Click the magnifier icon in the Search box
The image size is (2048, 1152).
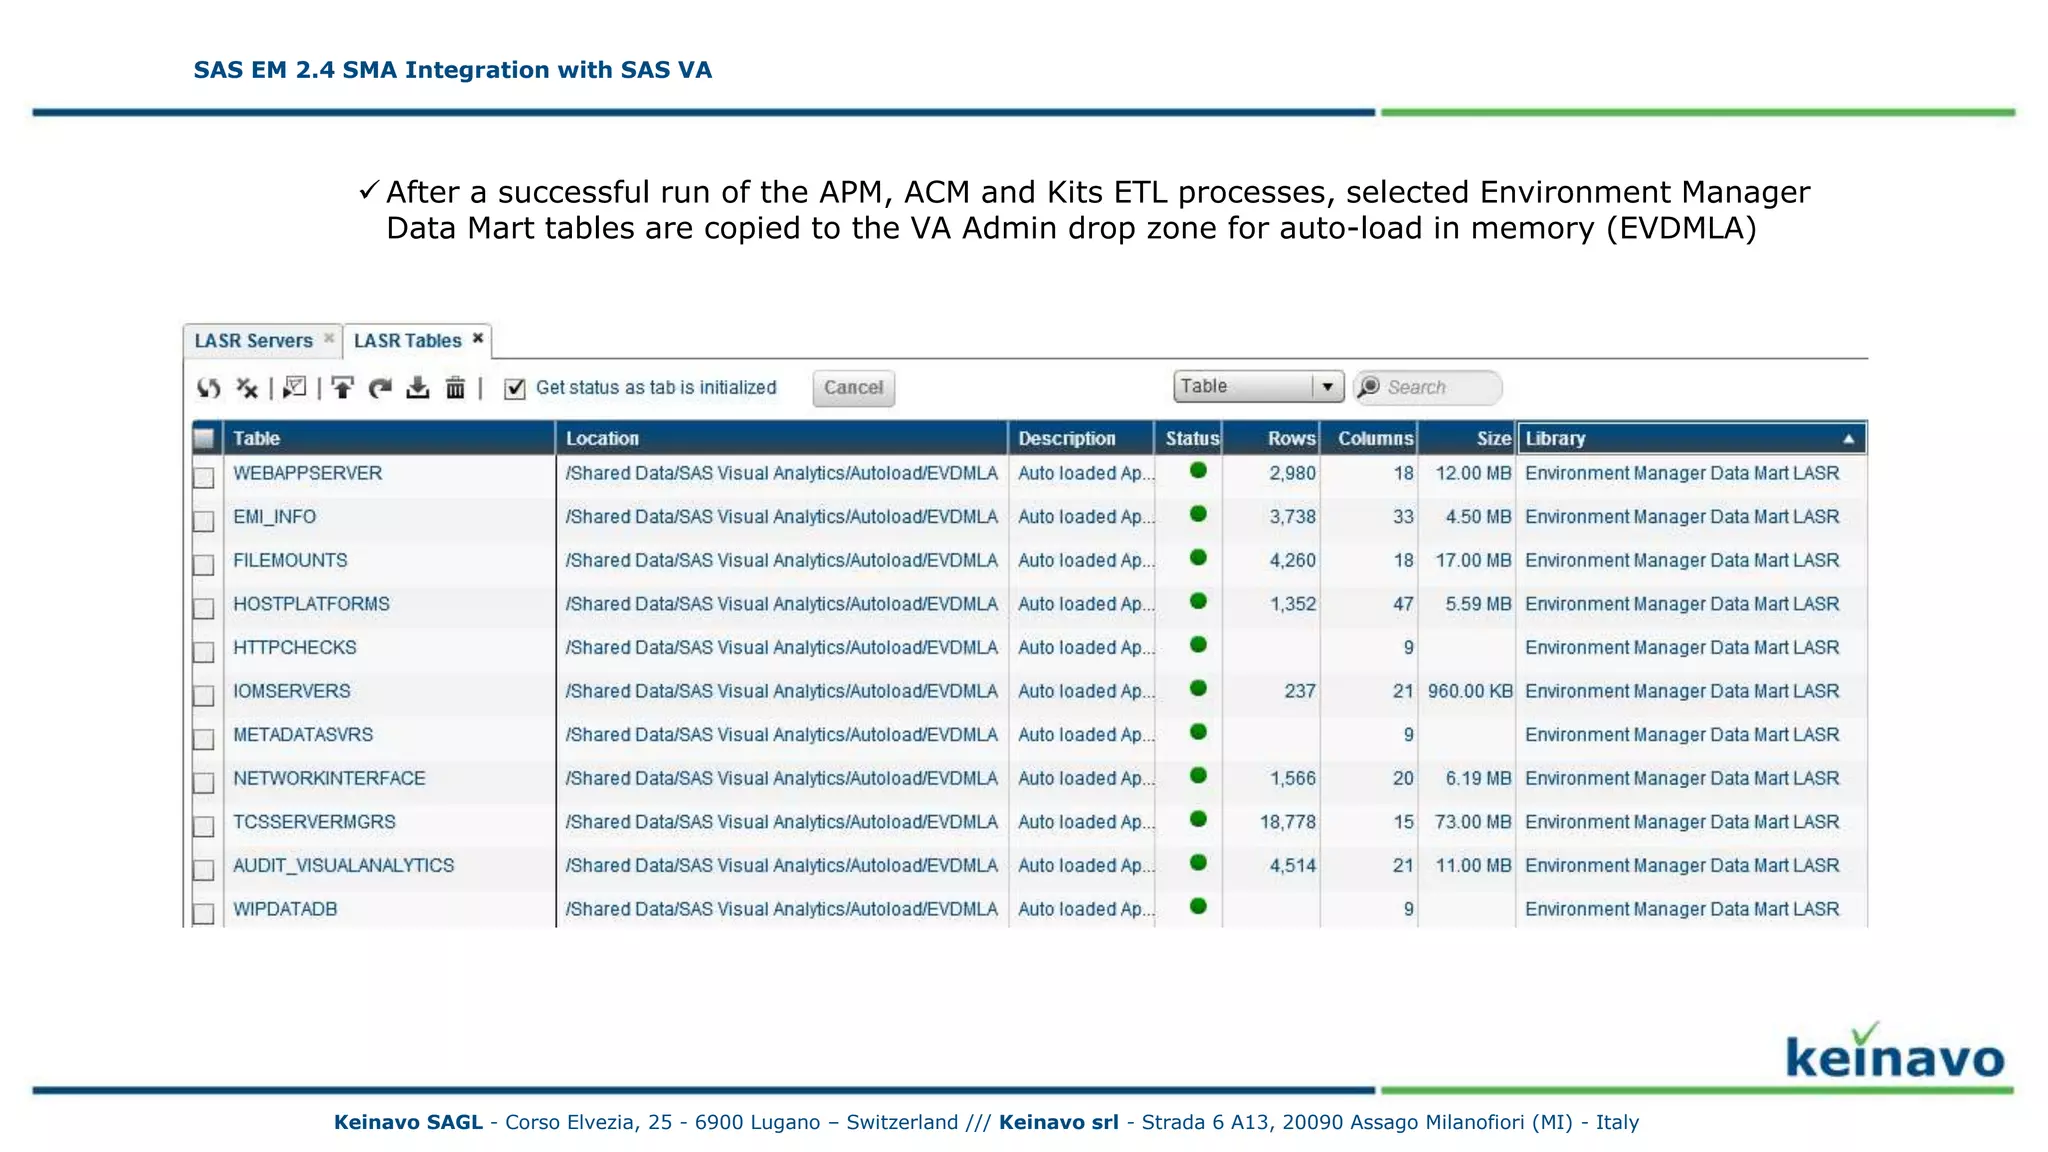tap(1370, 387)
